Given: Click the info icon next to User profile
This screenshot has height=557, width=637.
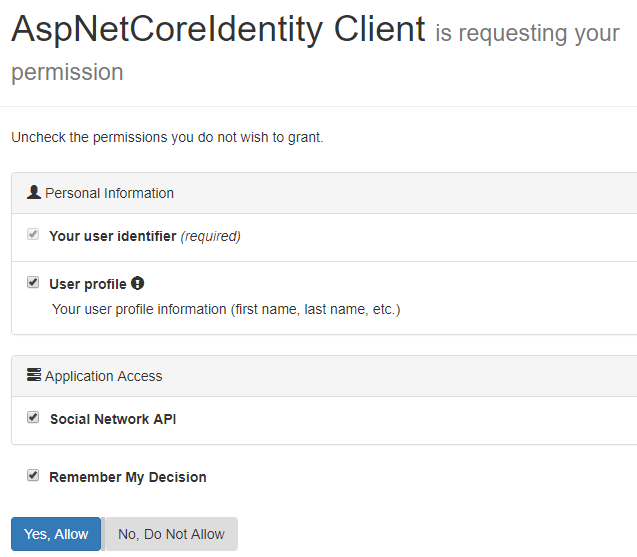Looking at the screenshot, I should 138,283.
